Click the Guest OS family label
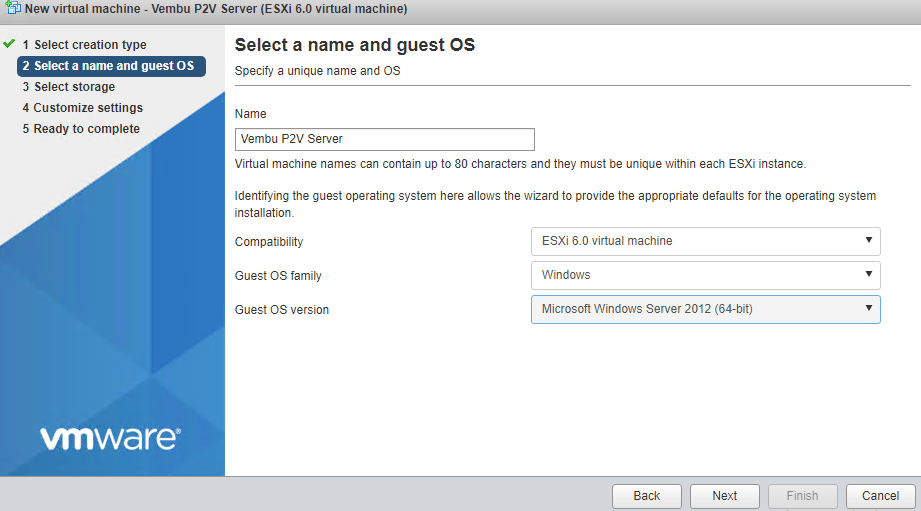The height and width of the screenshot is (511, 921). click(278, 276)
